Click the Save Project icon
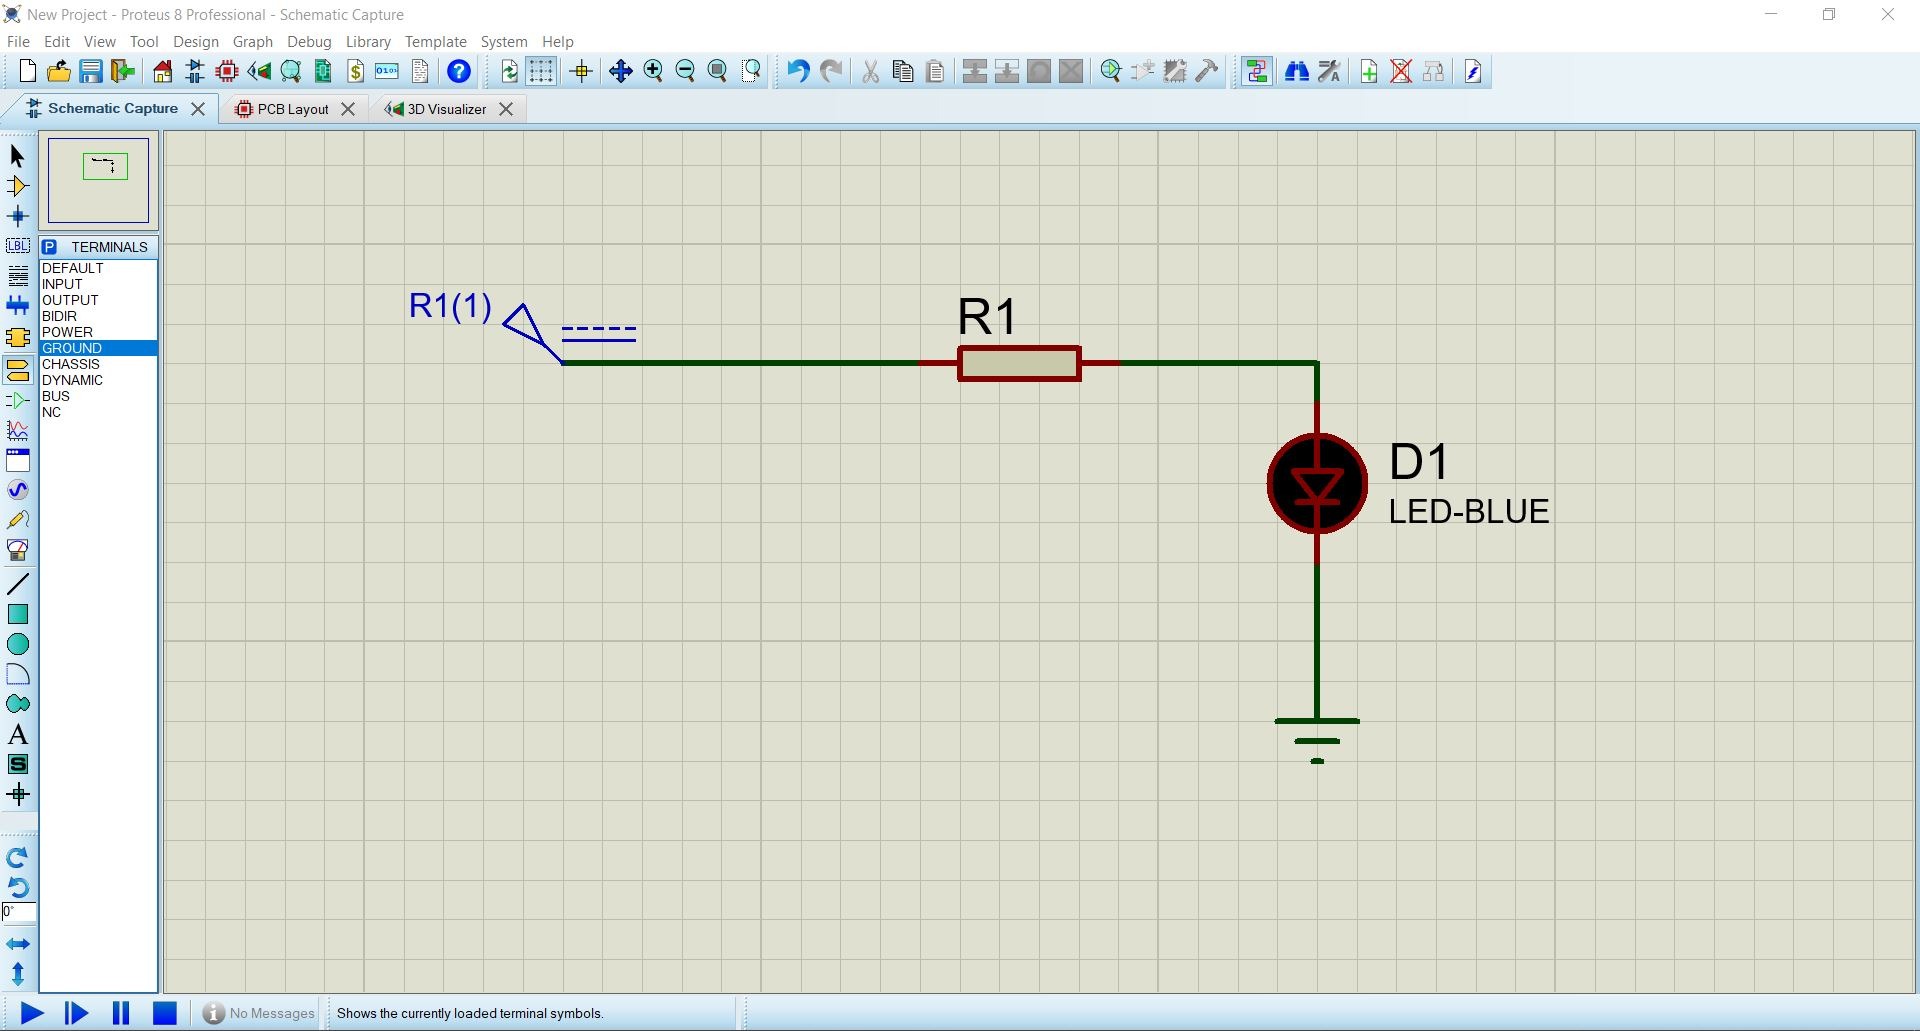The image size is (1920, 1031). point(91,71)
